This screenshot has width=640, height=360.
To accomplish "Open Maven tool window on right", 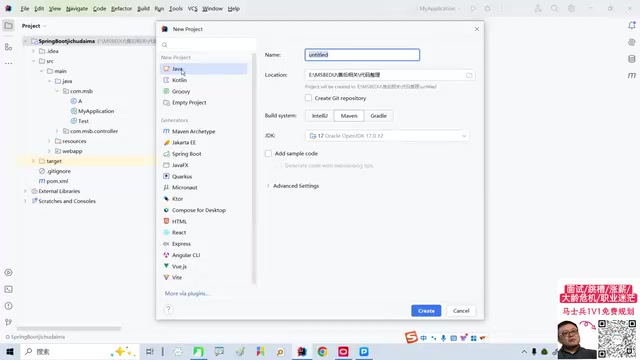I will 632,76.
